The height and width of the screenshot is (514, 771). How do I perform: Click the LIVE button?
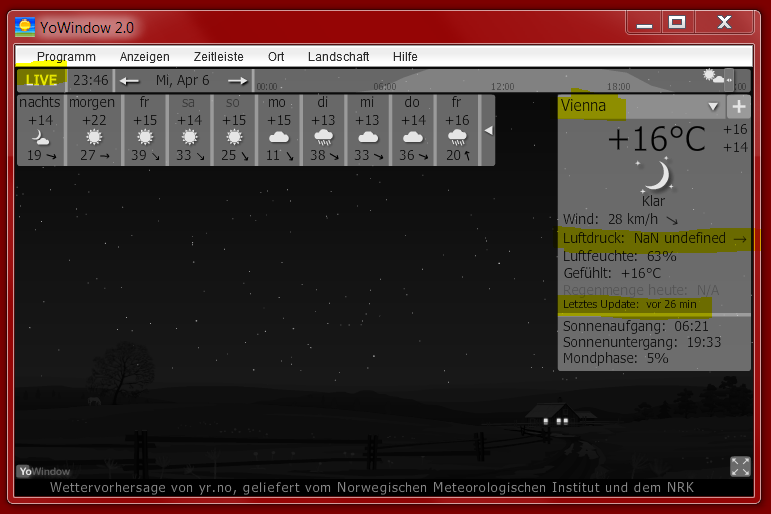[41, 80]
